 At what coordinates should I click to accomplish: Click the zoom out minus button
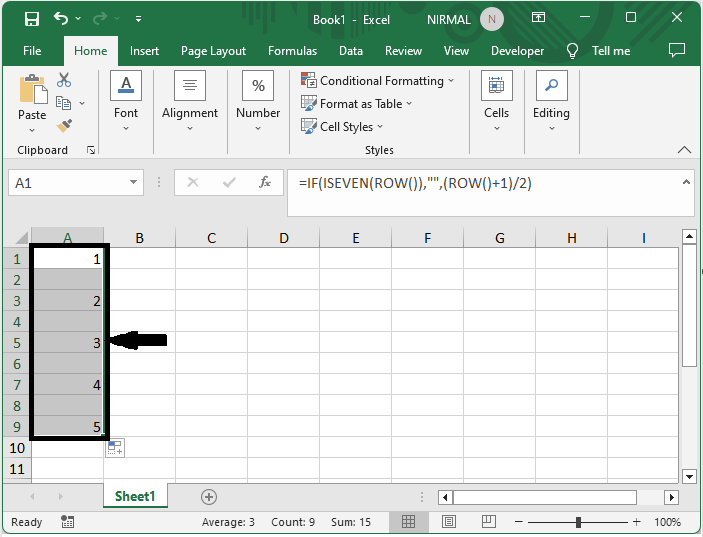pos(519,522)
